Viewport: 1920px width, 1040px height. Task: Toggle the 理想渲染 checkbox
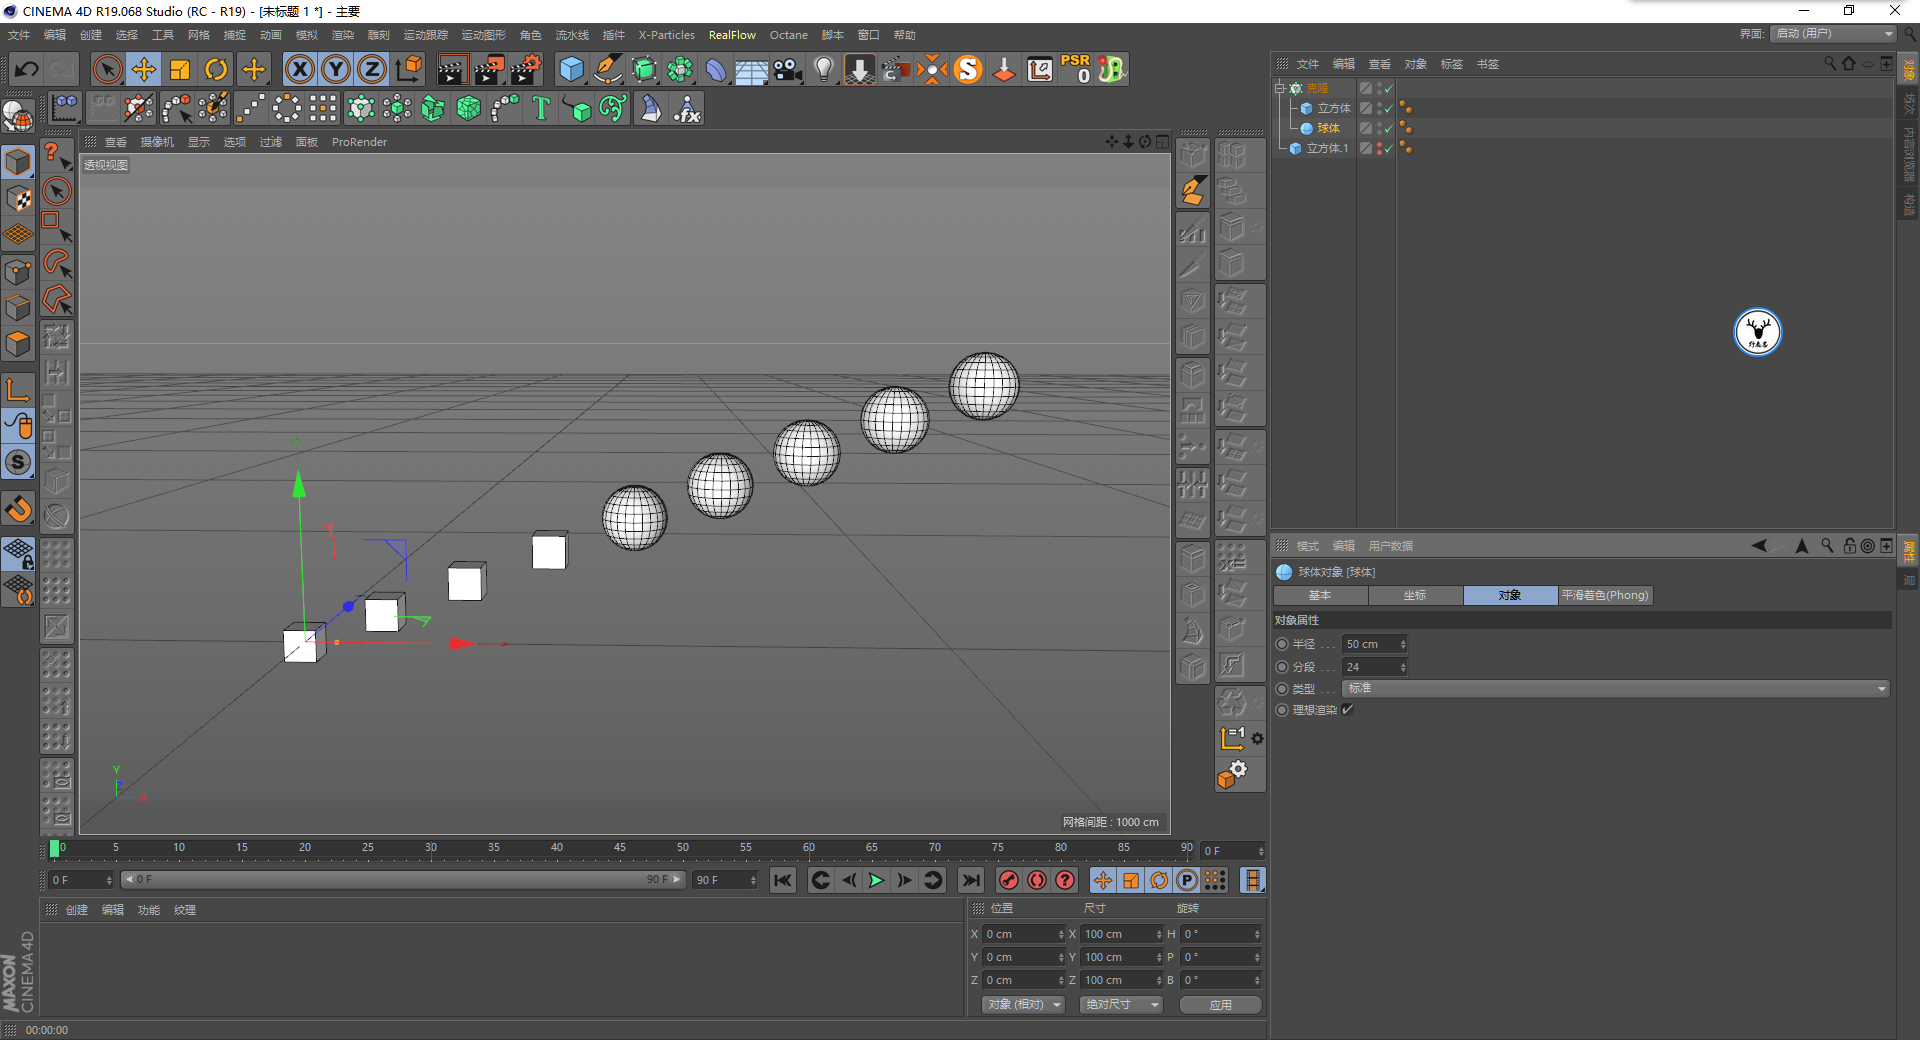[x=1348, y=710]
